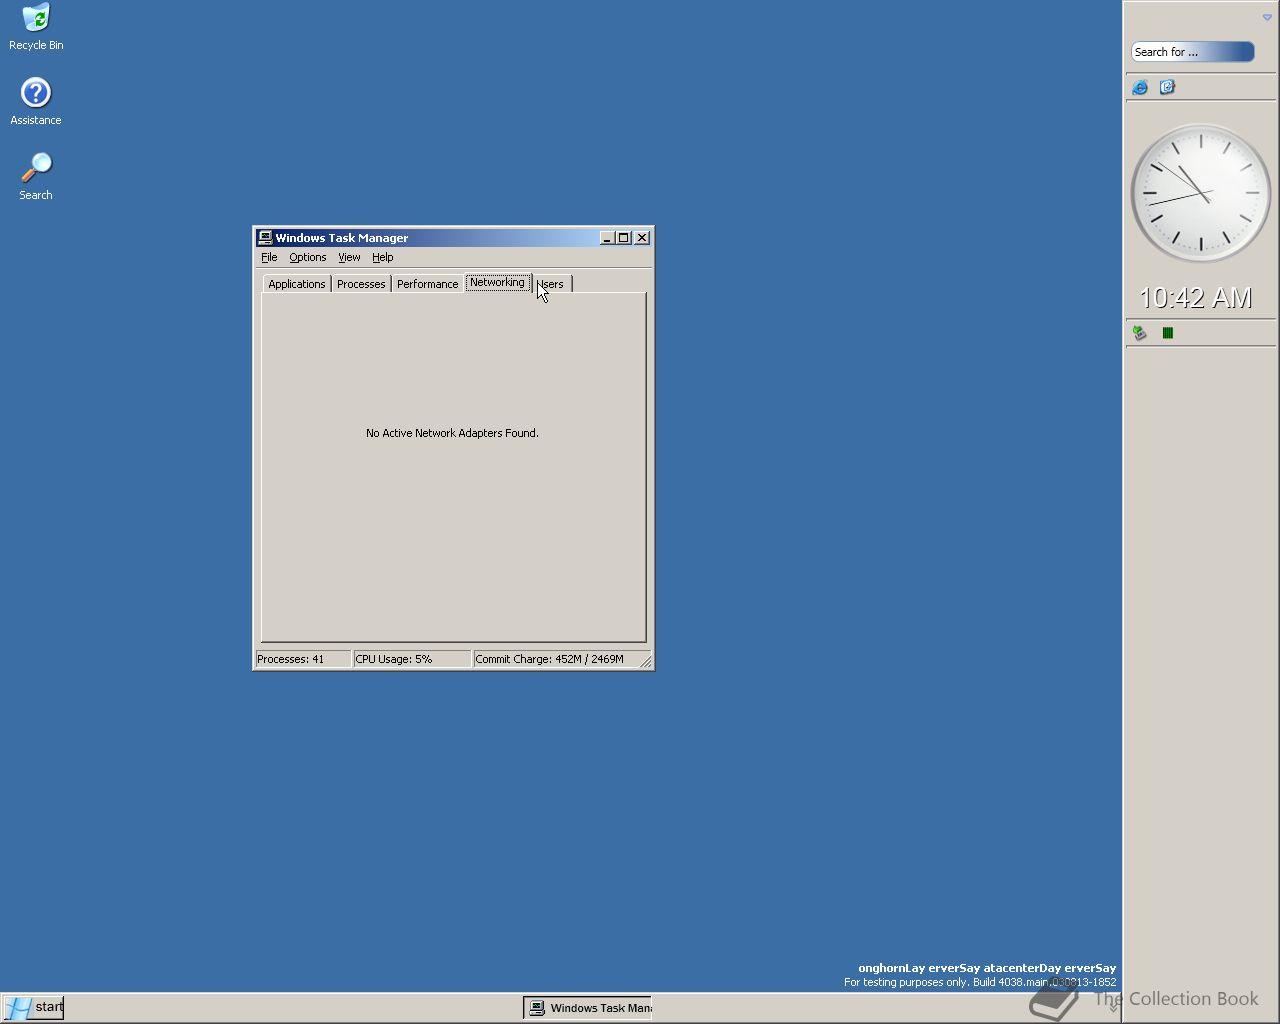Switch to the Processes tab
The height and width of the screenshot is (1024, 1280).
[x=361, y=284]
